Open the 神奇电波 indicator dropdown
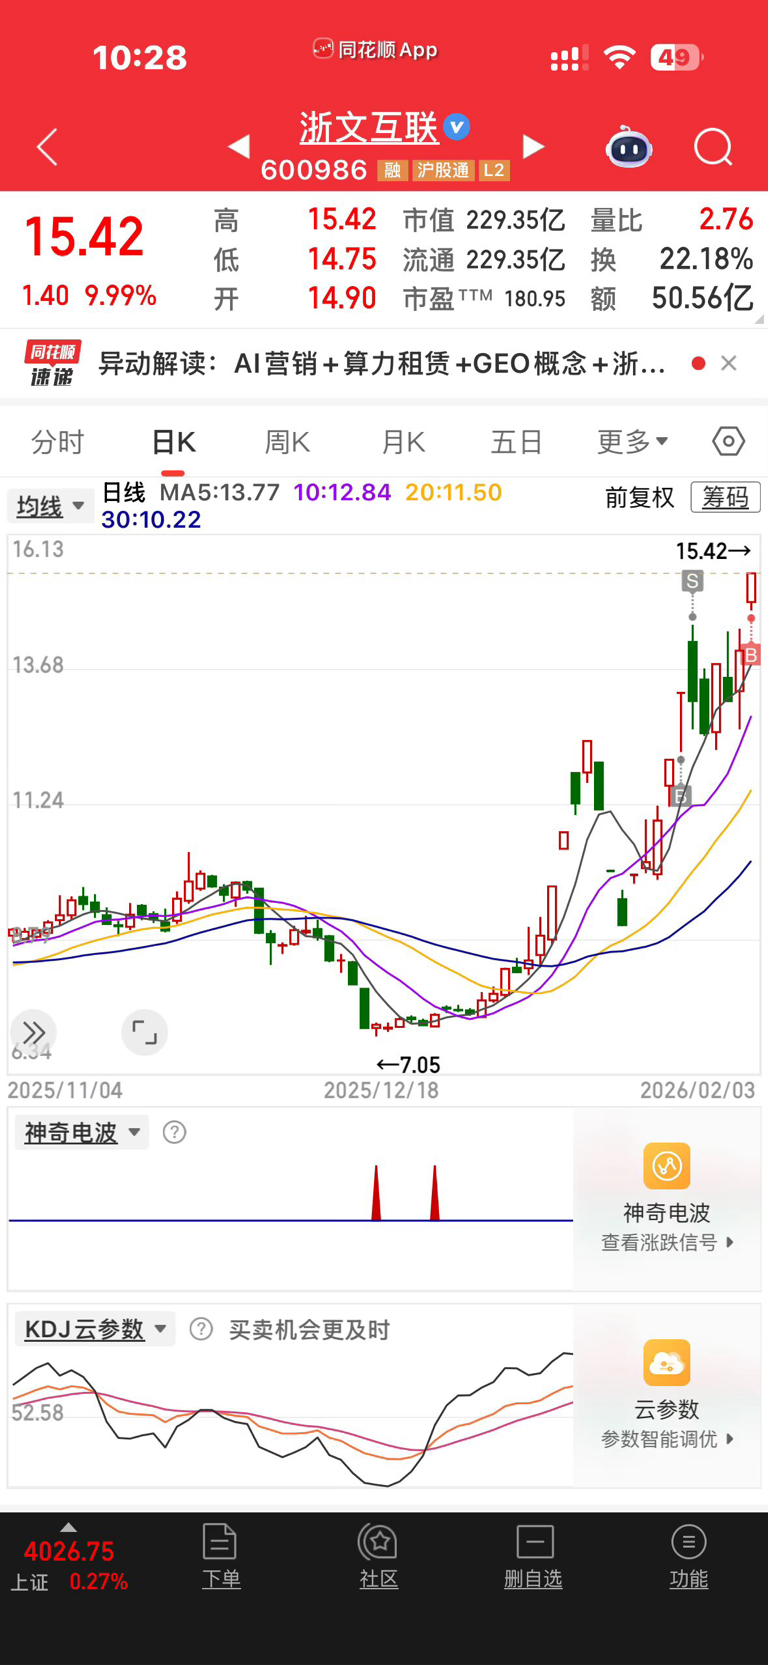The width and height of the screenshot is (769, 1665). pyautogui.click(x=82, y=1132)
